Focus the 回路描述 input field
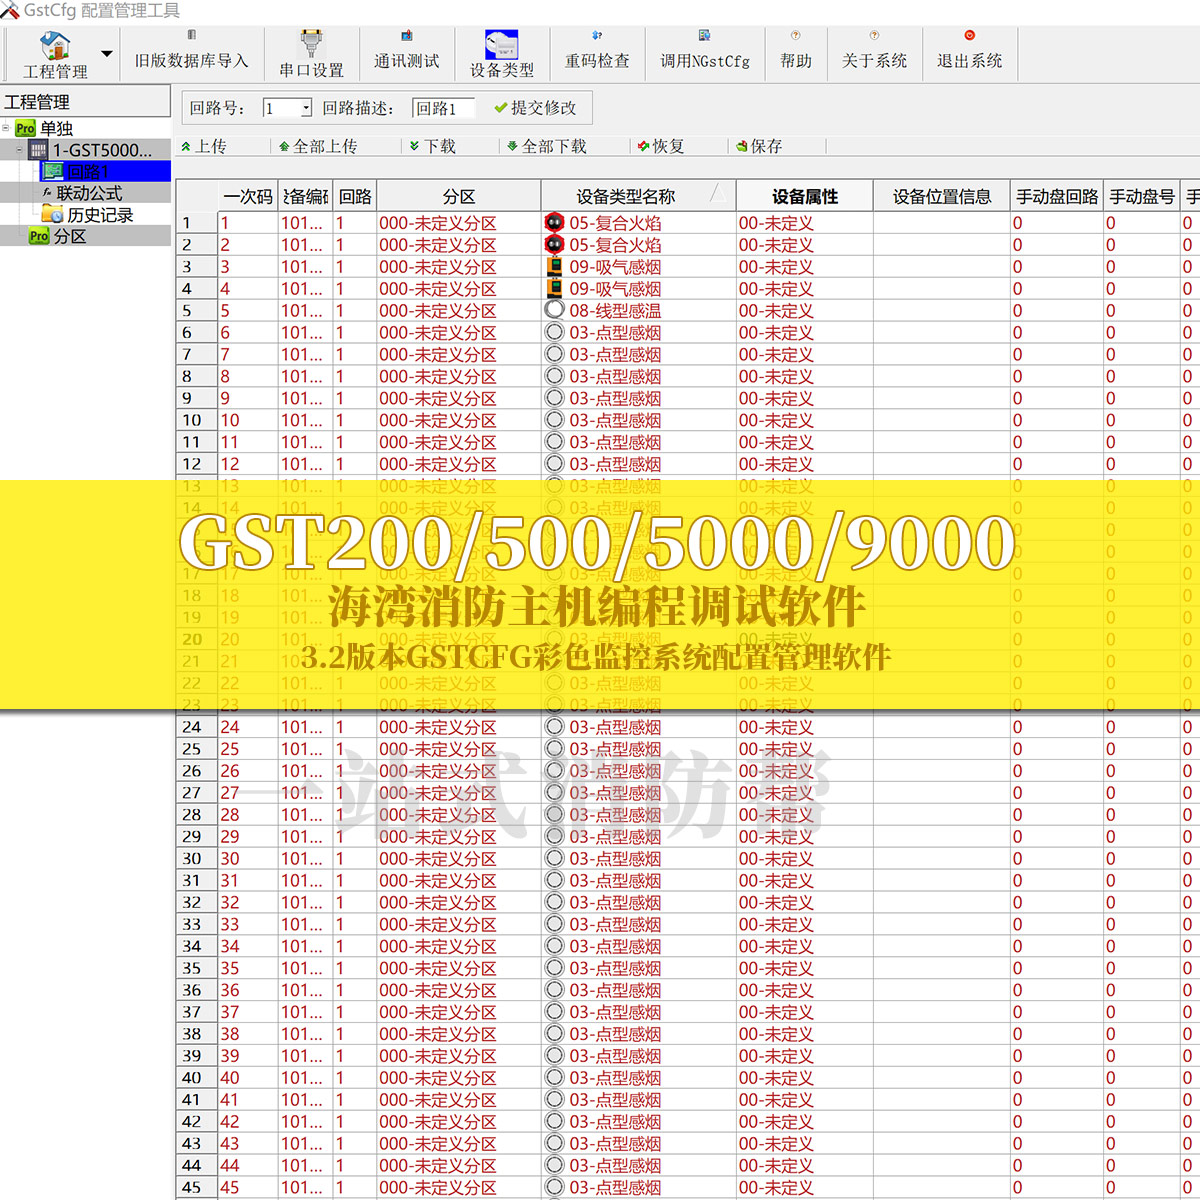The height and width of the screenshot is (1200, 1200). (x=443, y=108)
